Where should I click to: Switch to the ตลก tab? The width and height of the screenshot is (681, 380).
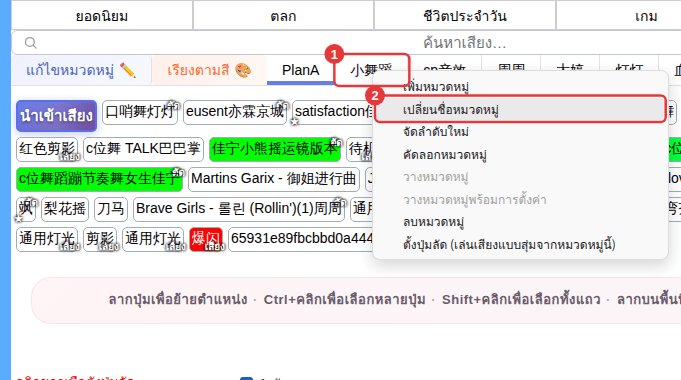[x=283, y=16]
